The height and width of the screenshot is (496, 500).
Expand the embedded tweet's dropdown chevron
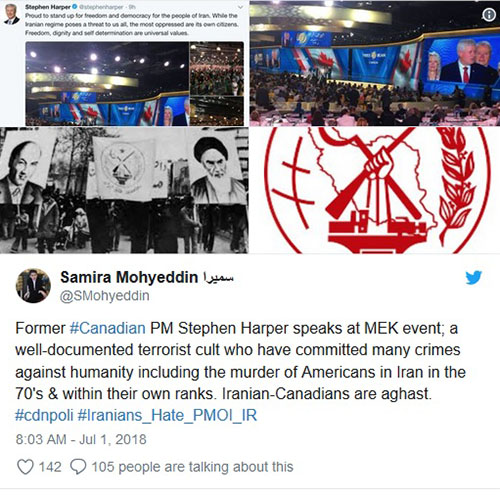coord(240,7)
